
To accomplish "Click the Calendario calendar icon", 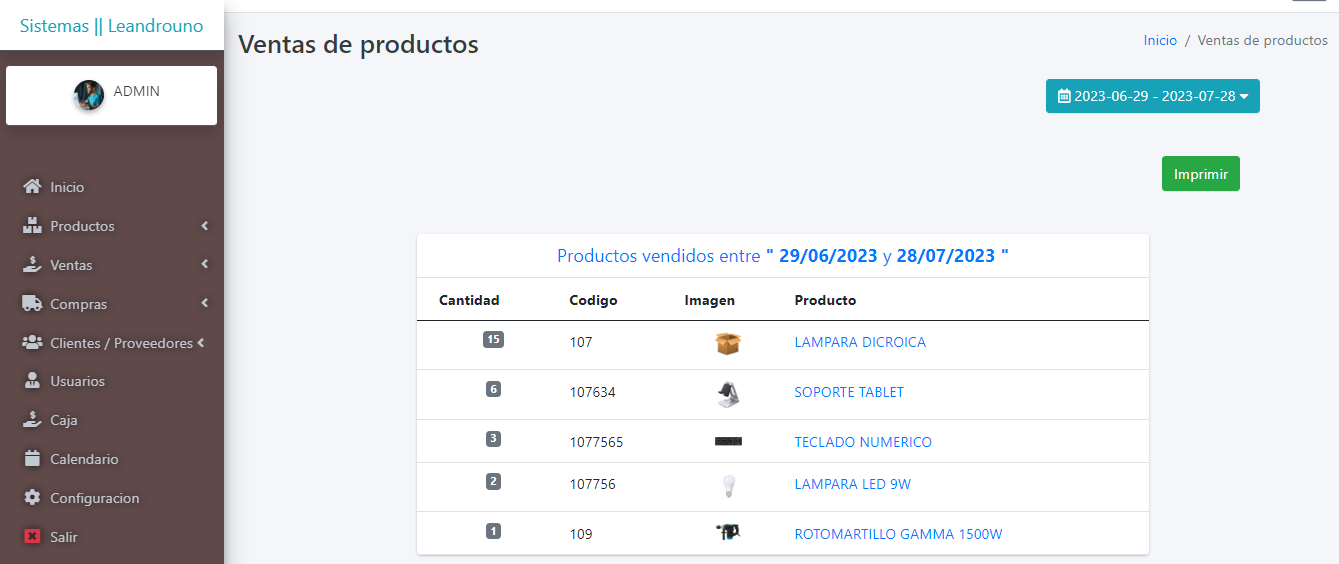I will point(32,459).
